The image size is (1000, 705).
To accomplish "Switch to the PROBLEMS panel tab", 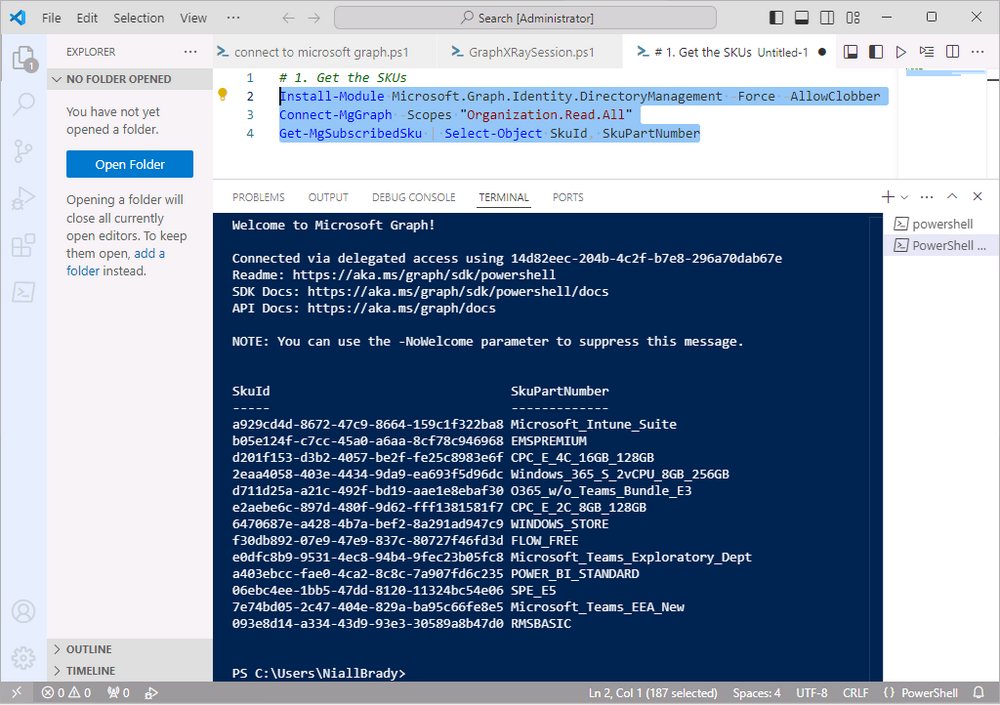I will click(x=258, y=197).
